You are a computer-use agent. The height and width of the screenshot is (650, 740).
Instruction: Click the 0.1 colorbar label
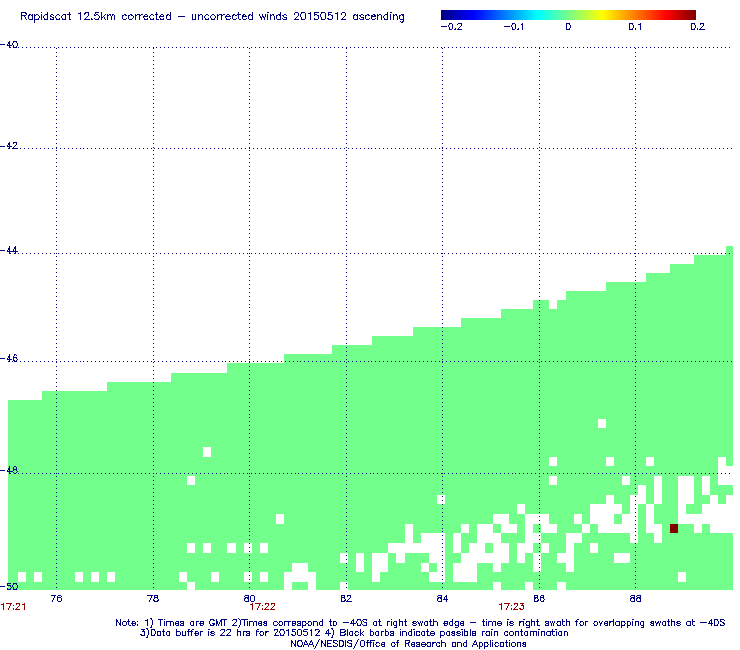tap(635, 27)
